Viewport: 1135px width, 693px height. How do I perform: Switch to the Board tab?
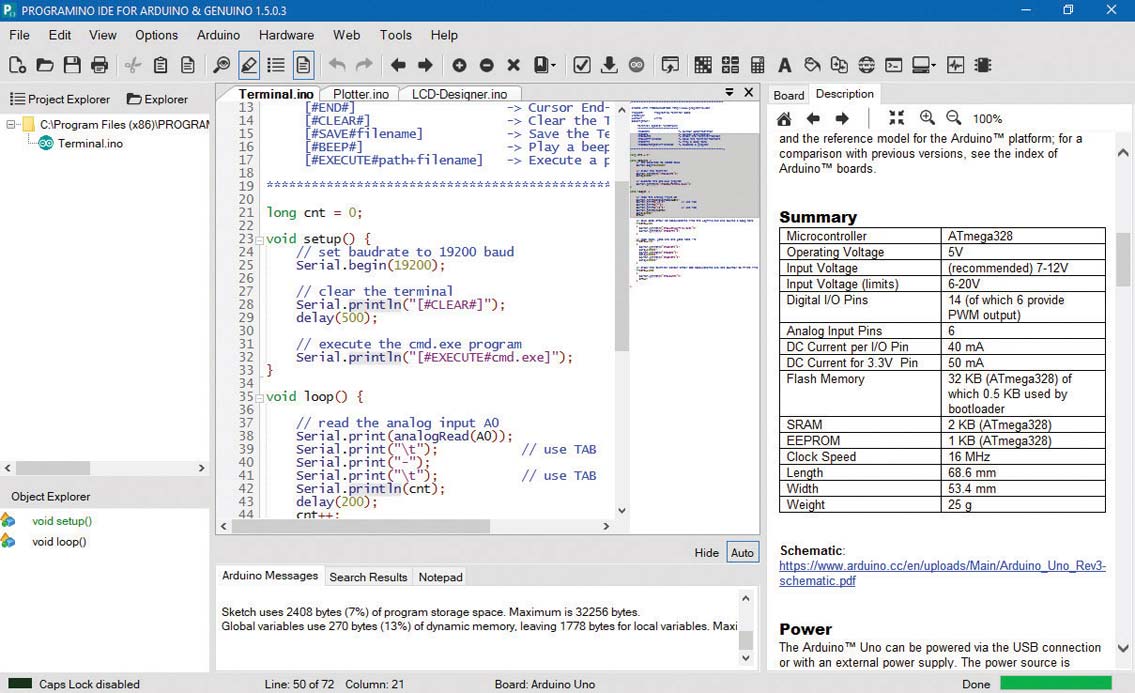pyautogui.click(x=788, y=95)
